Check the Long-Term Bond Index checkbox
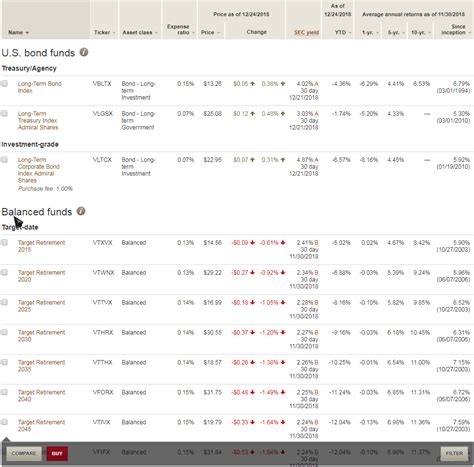Image resolution: width=474 pixels, height=467 pixels. click(4, 83)
